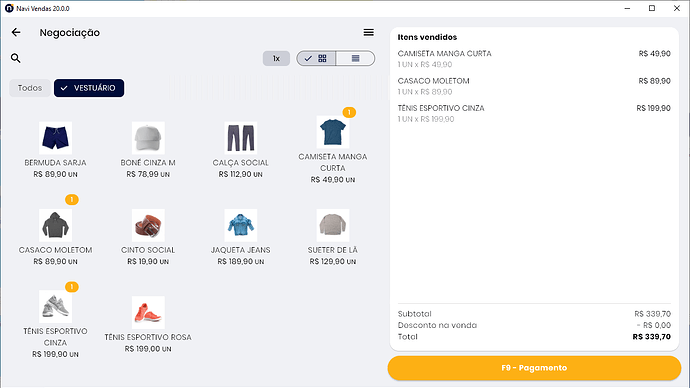Go back with the arrow icon
The image size is (690, 388).
(16, 32)
